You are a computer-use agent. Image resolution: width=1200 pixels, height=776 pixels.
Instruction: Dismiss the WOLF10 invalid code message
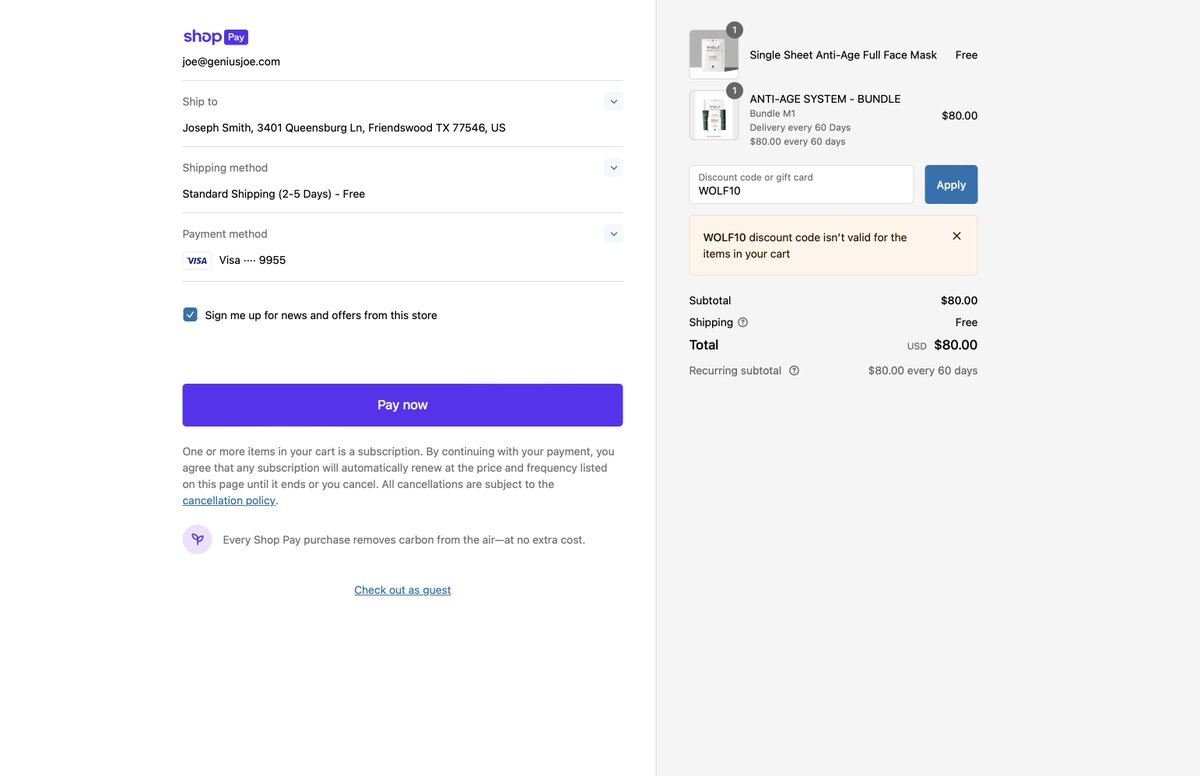pyautogui.click(x=957, y=236)
